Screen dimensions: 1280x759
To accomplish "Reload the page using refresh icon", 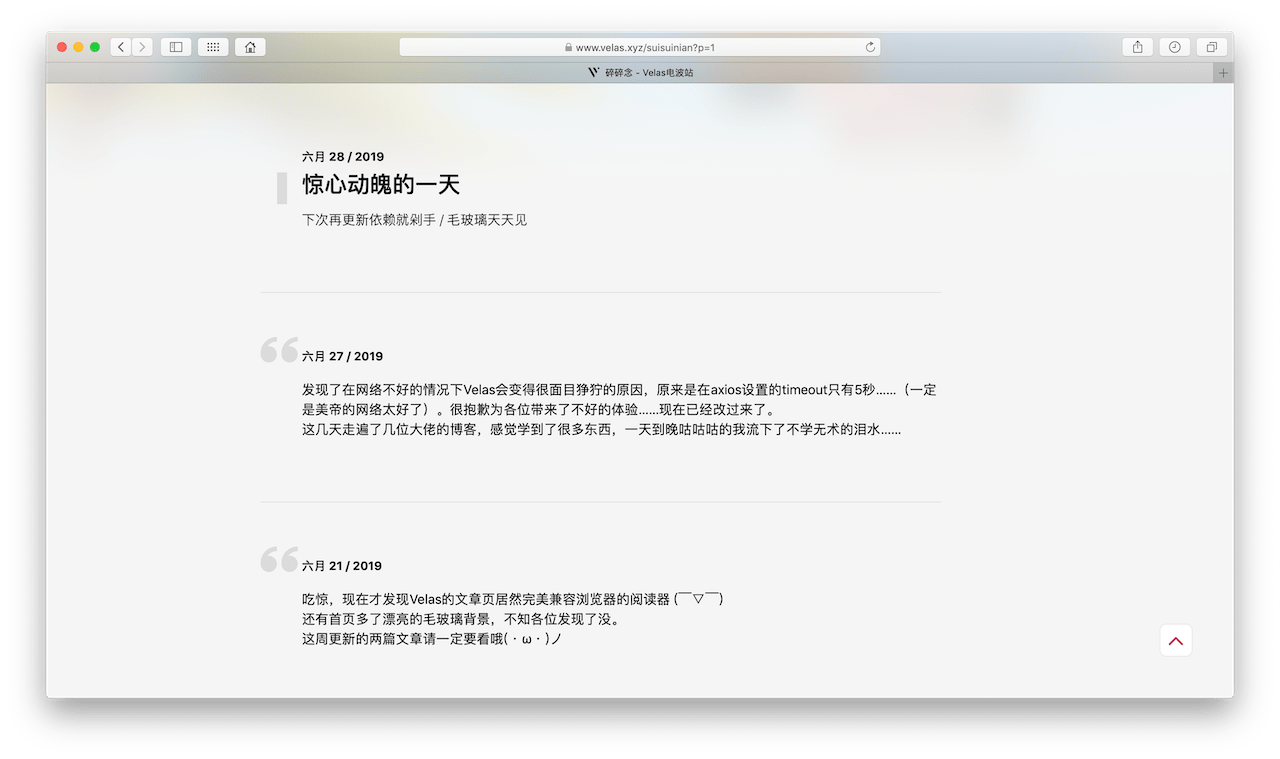I will [870, 47].
